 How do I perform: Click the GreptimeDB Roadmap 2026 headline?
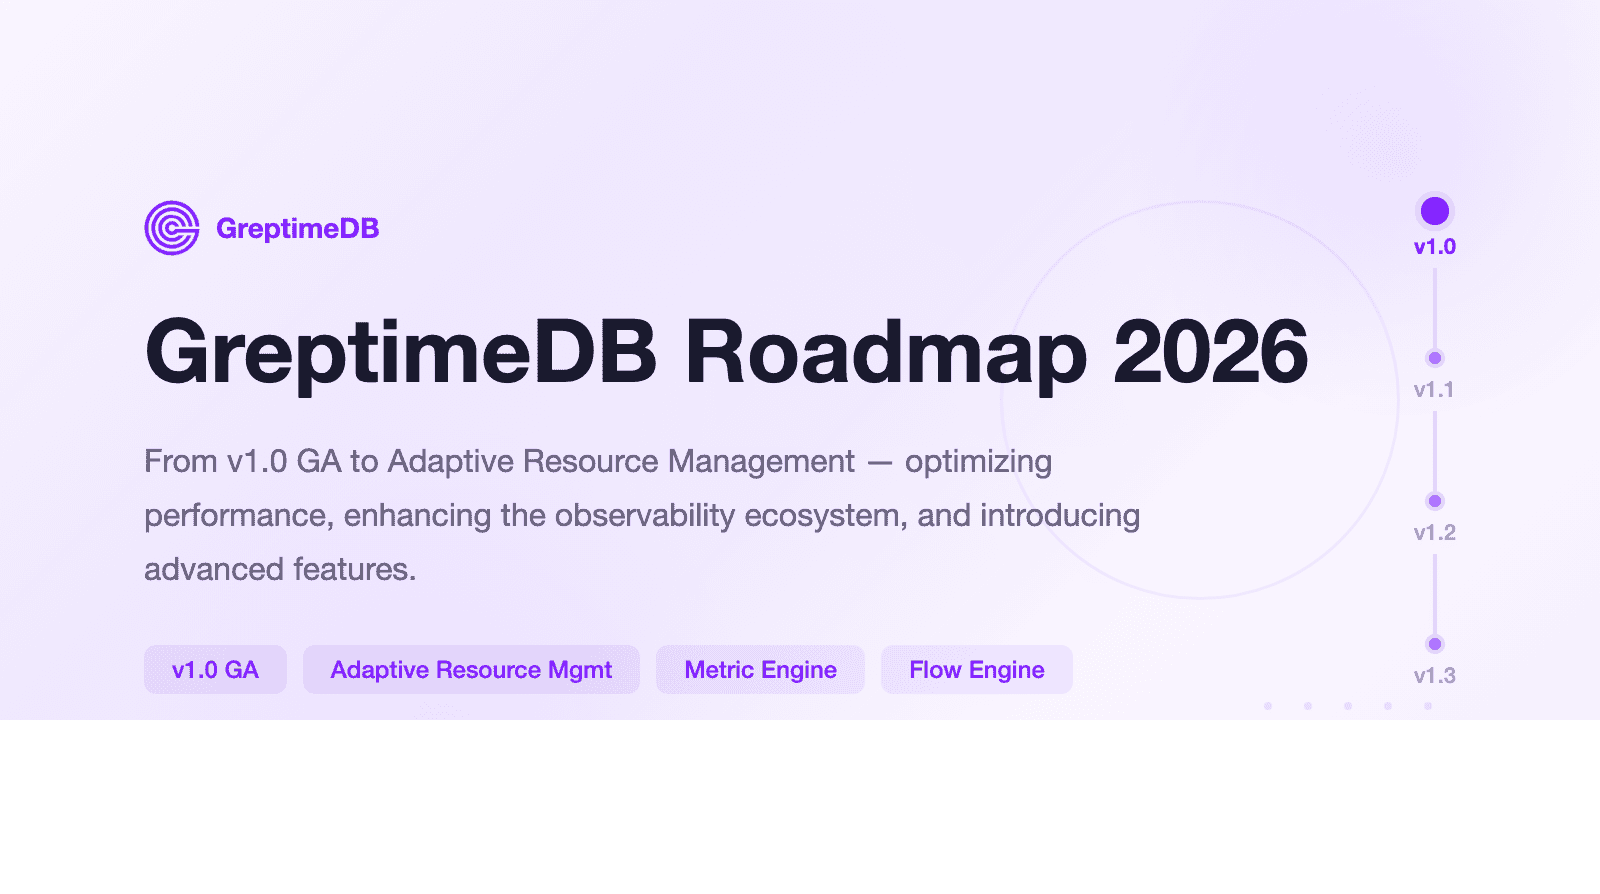726,352
